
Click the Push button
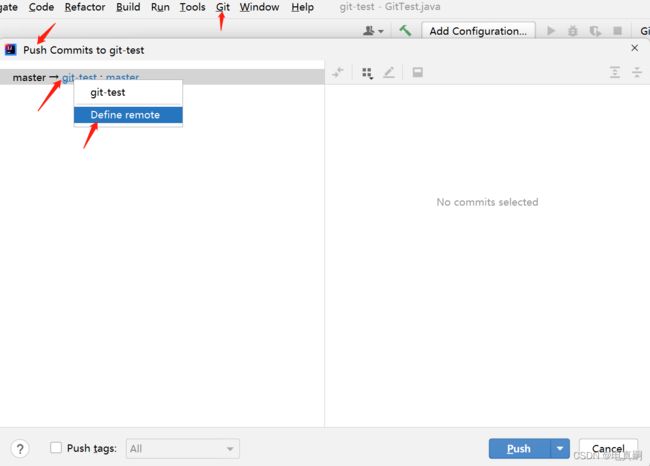[519, 449]
